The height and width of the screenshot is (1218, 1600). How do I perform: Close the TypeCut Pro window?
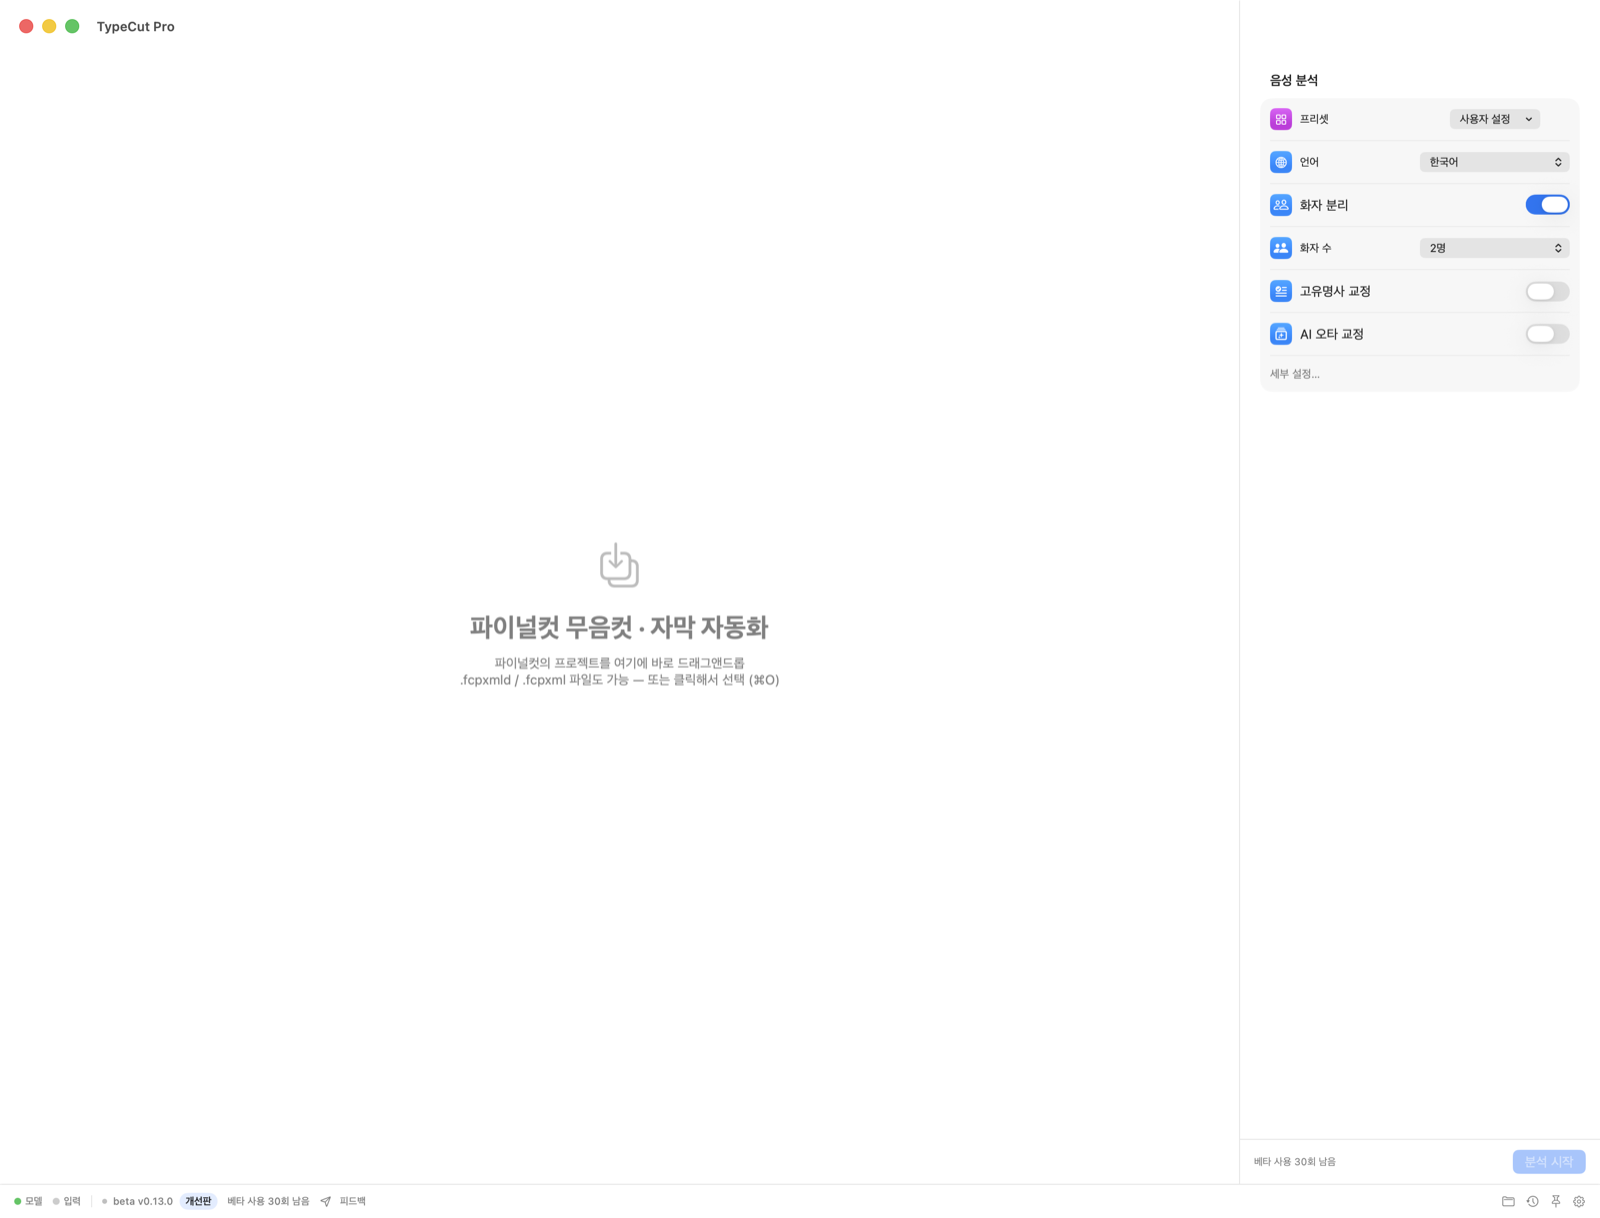click(26, 26)
